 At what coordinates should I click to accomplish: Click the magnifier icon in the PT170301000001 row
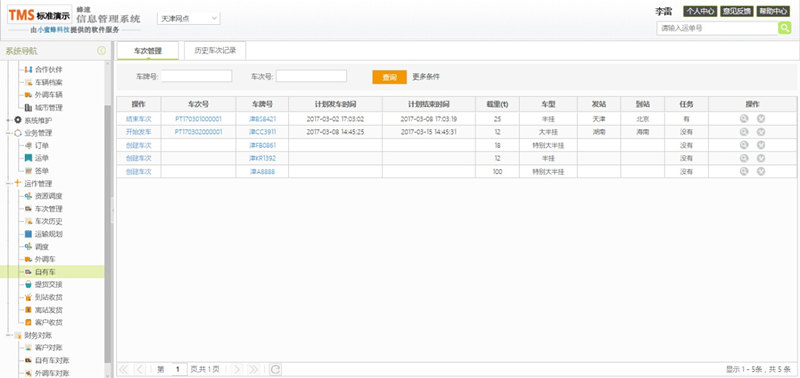tap(744, 118)
